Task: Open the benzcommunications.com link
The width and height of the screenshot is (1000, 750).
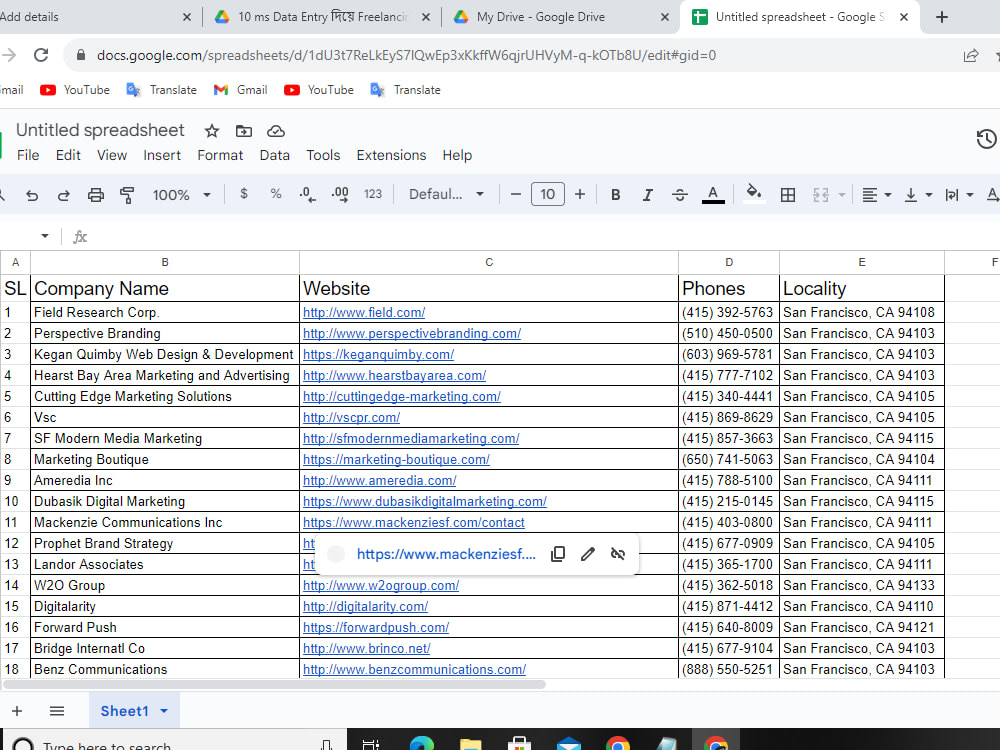Action: point(415,670)
